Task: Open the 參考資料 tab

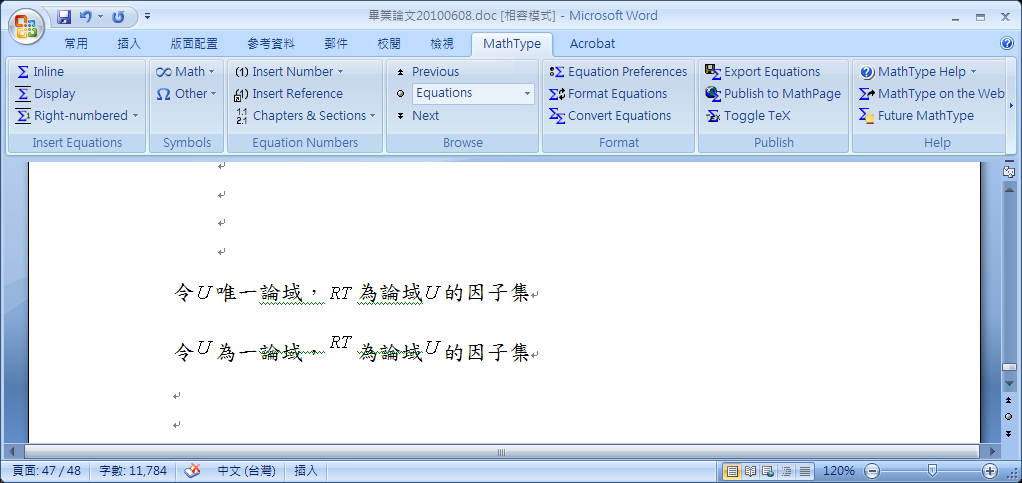Action: (x=271, y=44)
